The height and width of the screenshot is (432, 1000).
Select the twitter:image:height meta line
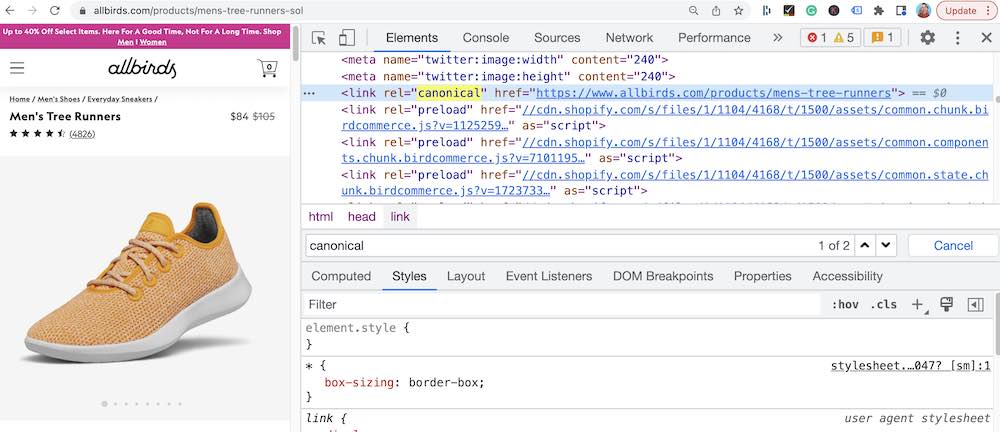click(x=508, y=77)
